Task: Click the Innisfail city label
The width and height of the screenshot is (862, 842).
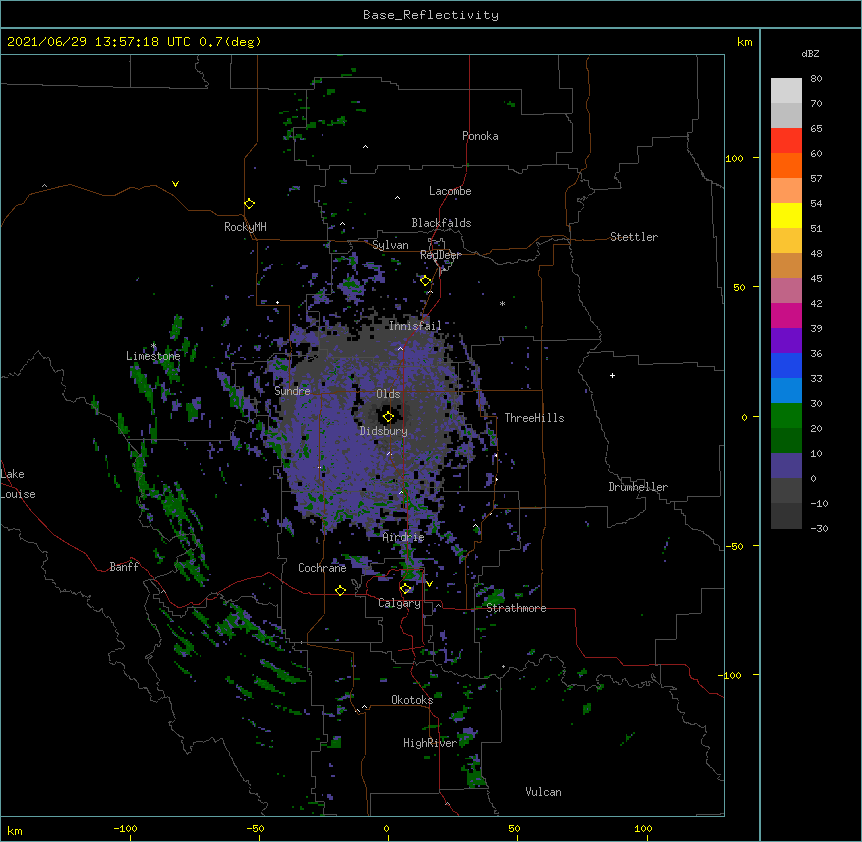Action: (x=415, y=326)
